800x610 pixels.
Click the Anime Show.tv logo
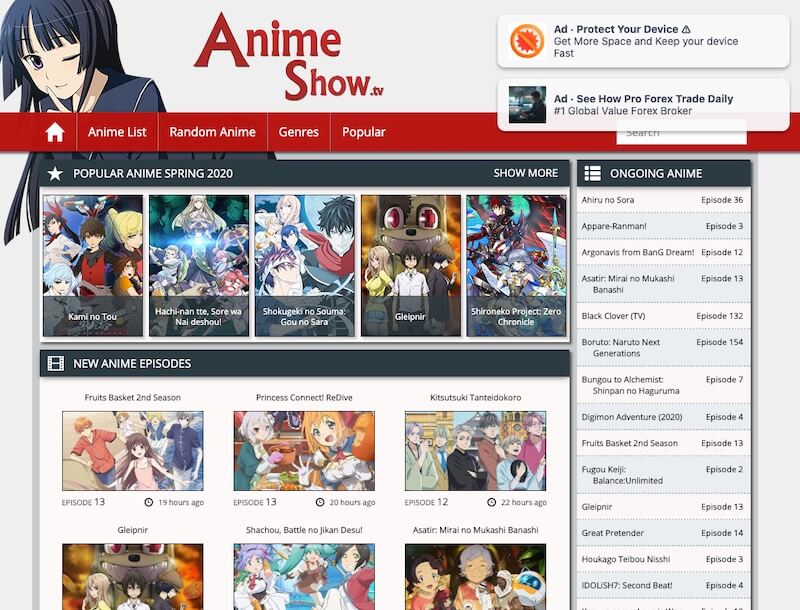coord(289,56)
